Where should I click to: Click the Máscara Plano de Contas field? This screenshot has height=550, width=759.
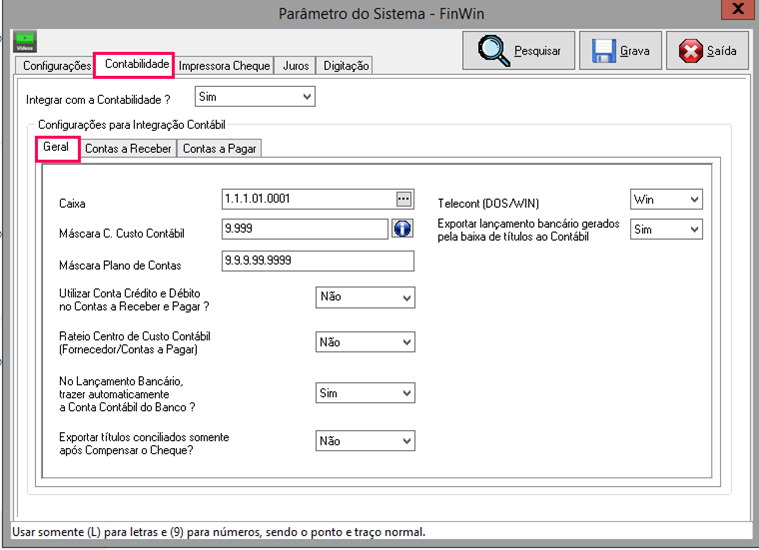pyautogui.click(x=317, y=261)
